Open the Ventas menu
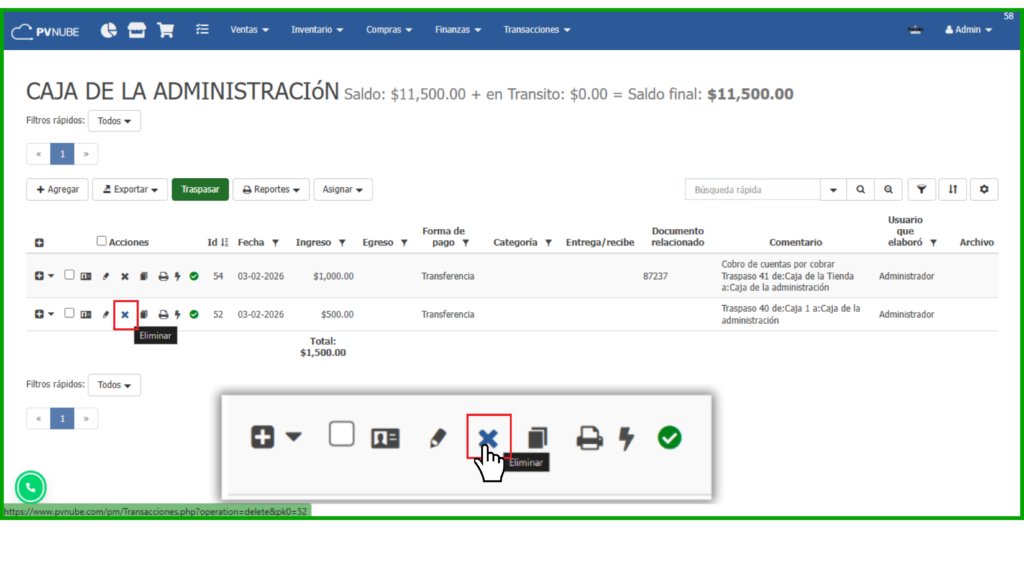The width and height of the screenshot is (1024, 576). pyautogui.click(x=249, y=30)
